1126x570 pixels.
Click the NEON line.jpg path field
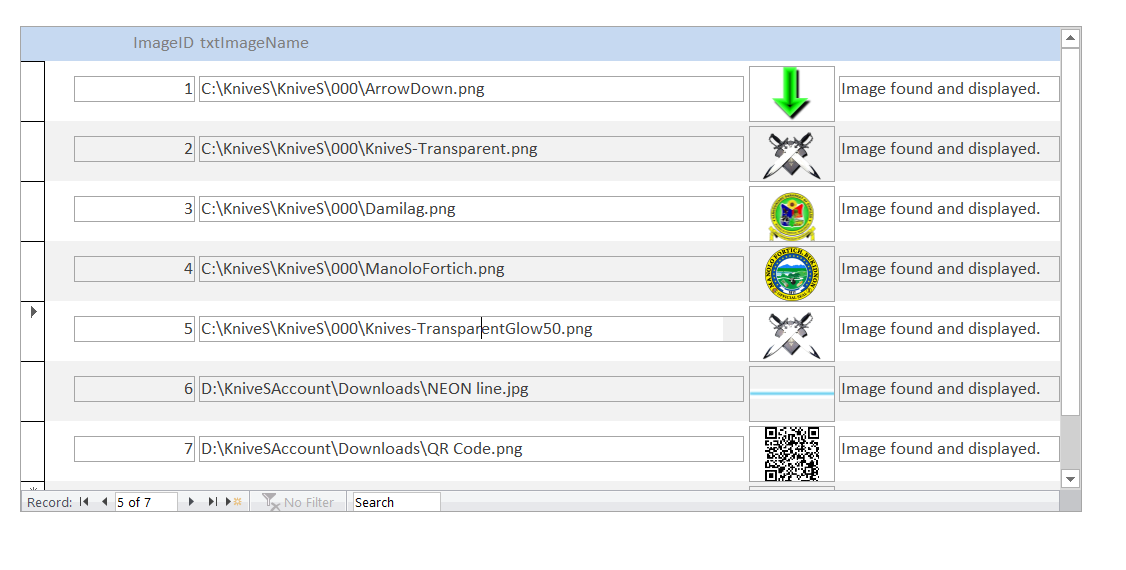[471, 389]
